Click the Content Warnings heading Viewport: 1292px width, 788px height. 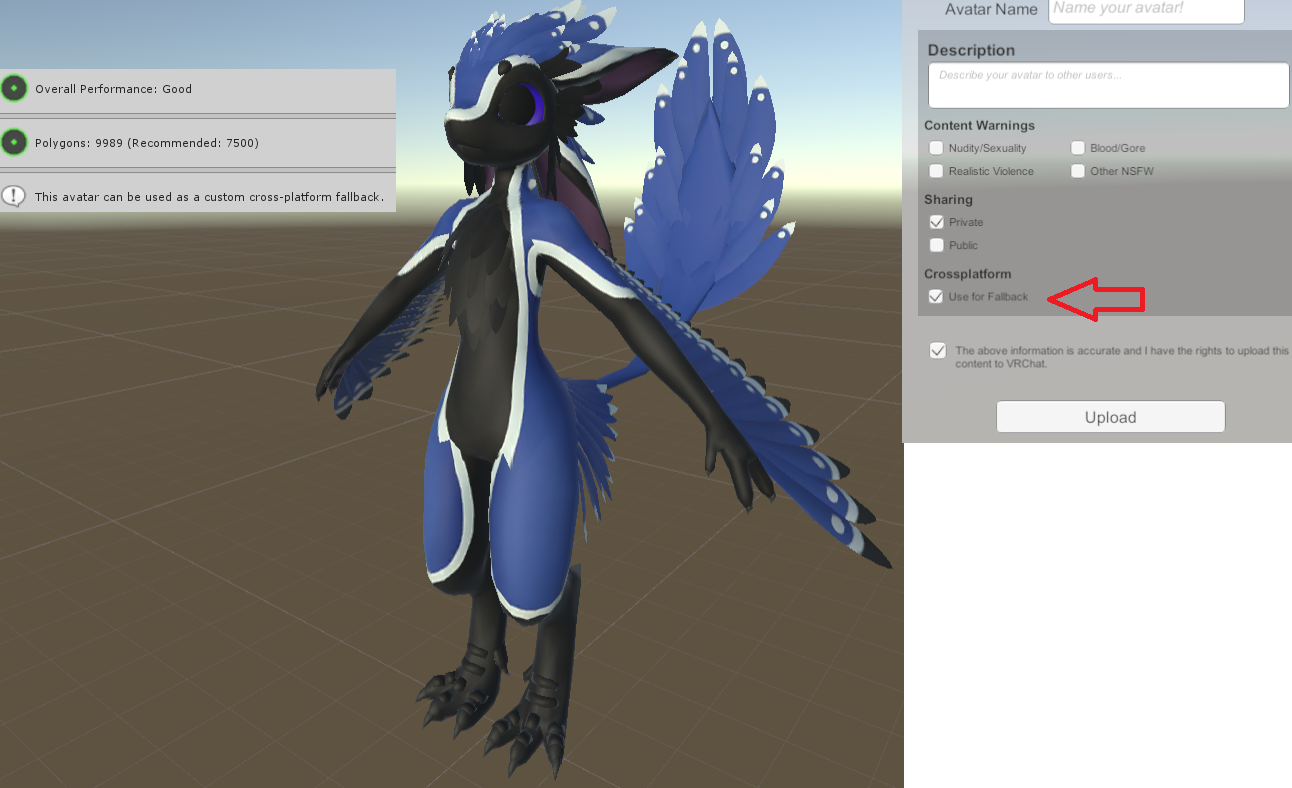pos(979,125)
